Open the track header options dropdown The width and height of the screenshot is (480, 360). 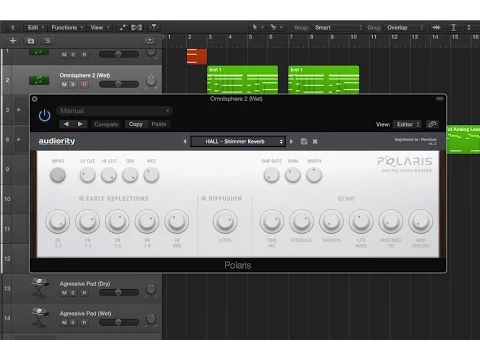(x=150, y=41)
